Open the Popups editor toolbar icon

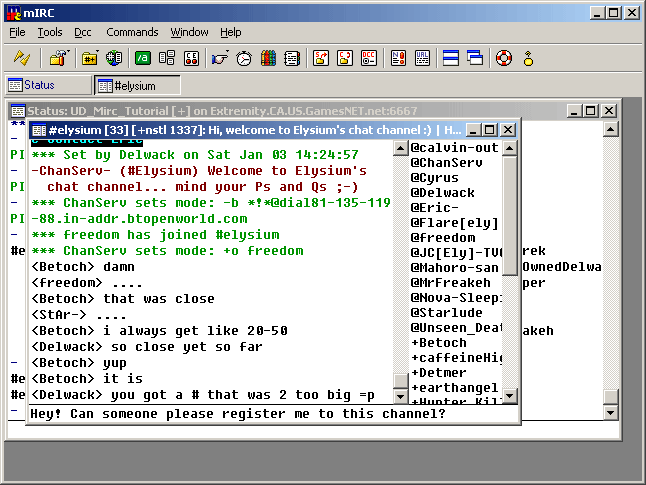tap(166, 58)
